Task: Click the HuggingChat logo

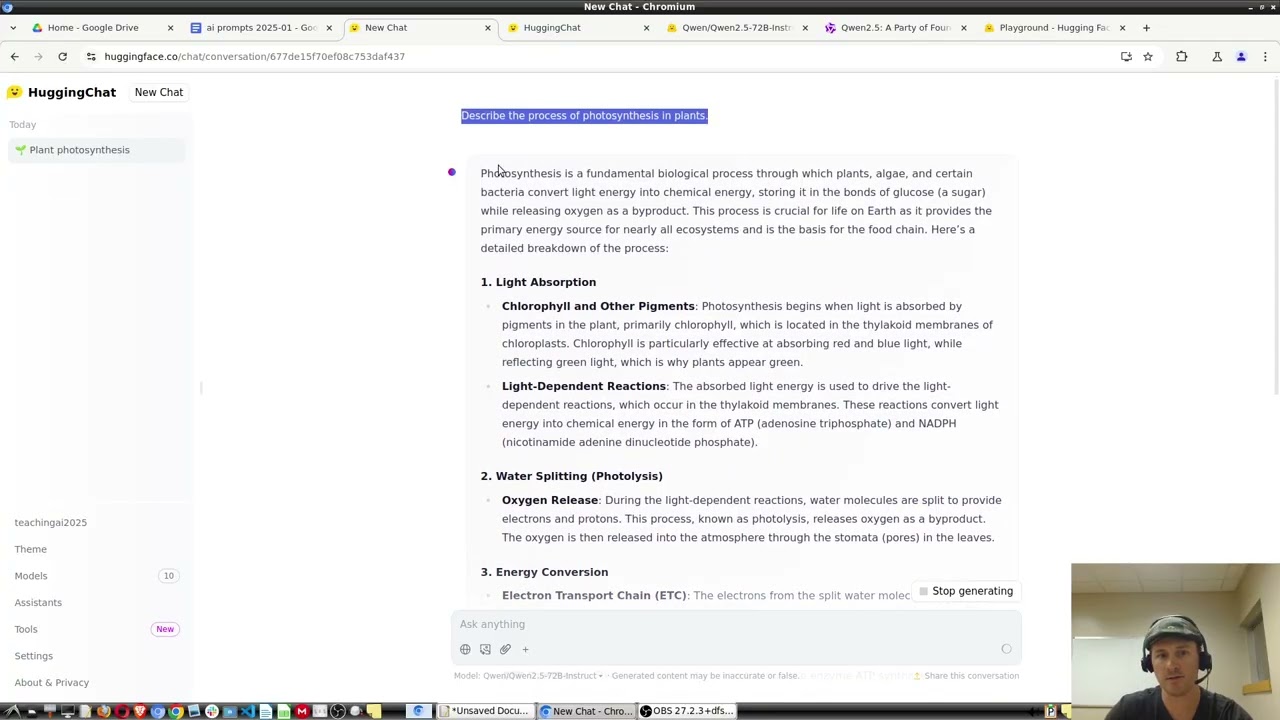Action: 61,92
